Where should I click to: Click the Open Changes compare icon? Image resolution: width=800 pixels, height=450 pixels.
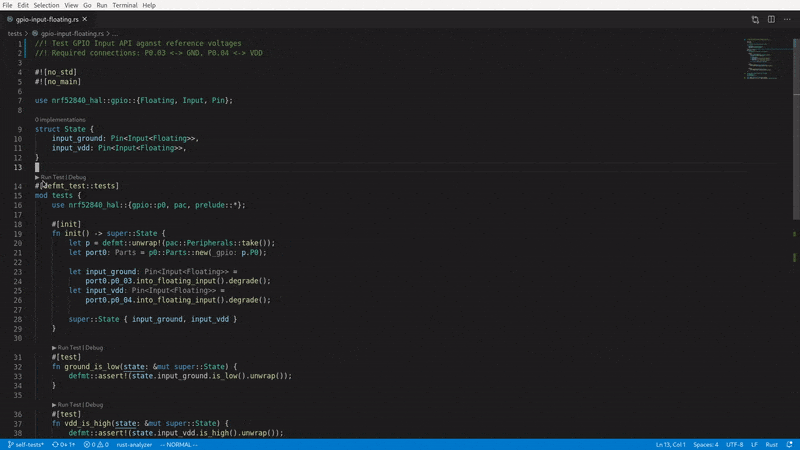(x=755, y=19)
